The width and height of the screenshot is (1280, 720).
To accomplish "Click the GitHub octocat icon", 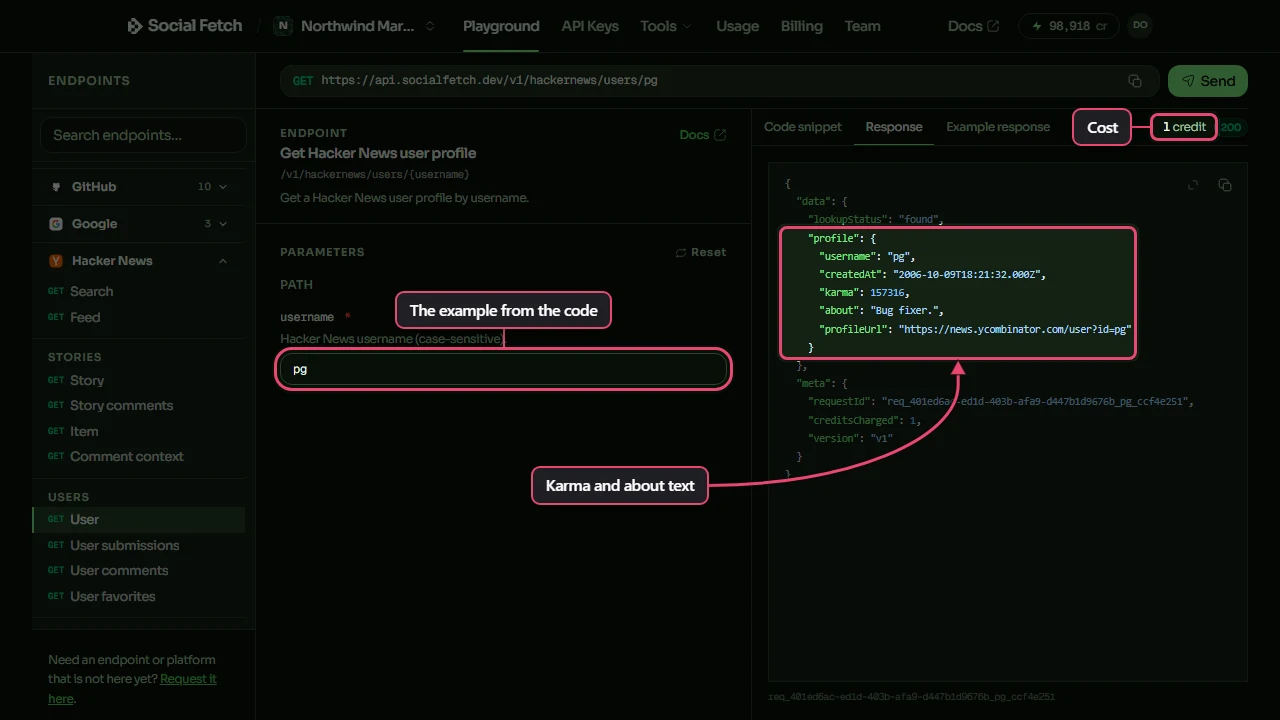I will (x=56, y=187).
